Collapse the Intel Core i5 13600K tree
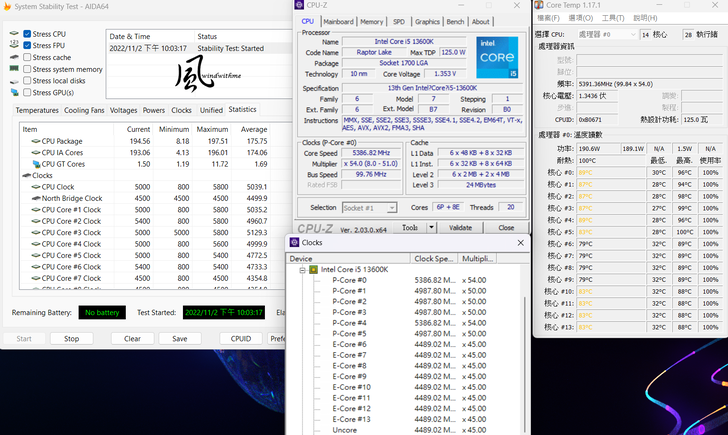 click(301, 270)
